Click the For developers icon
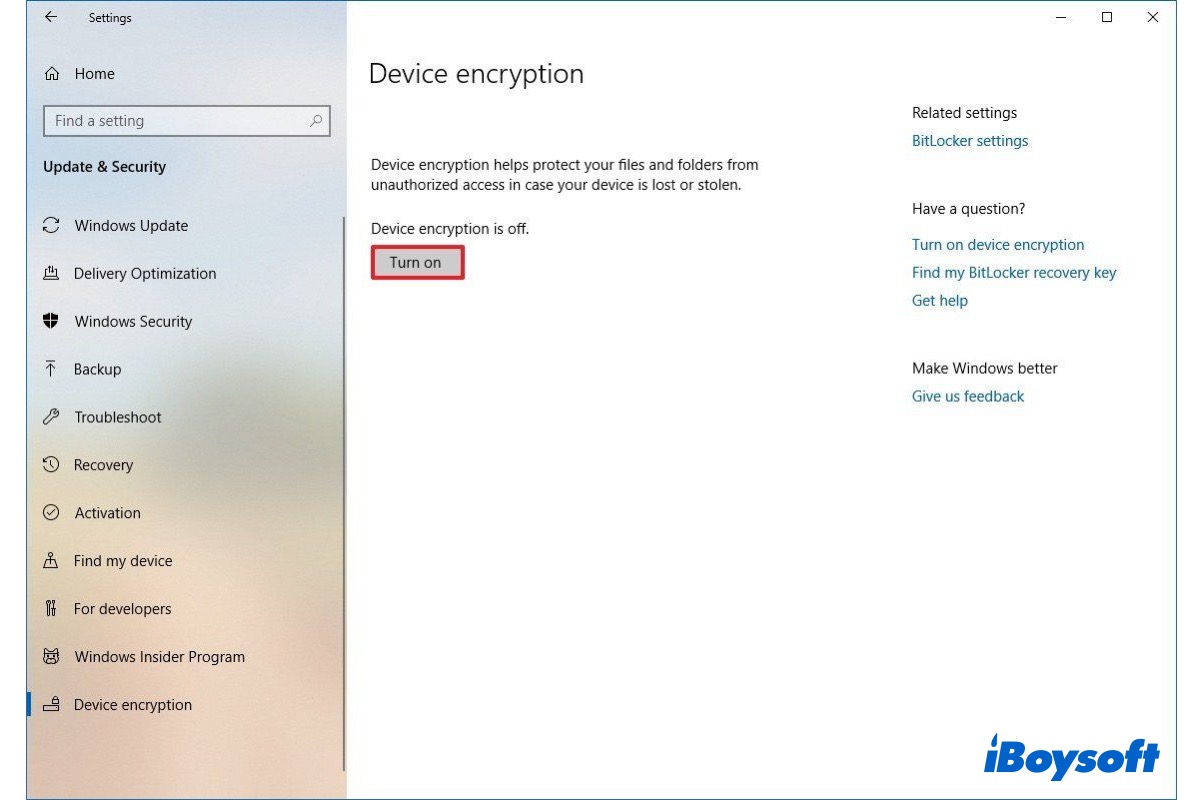Screen dimensions: 1200x800 point(52,608)
